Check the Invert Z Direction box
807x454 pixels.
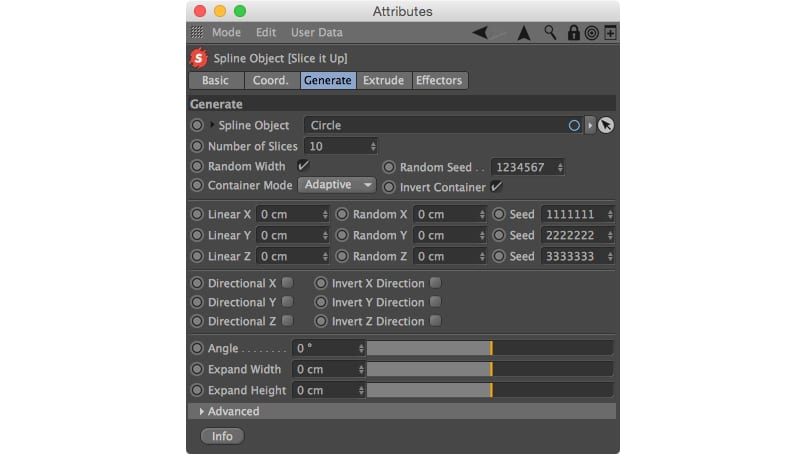(x=435, y=321)
